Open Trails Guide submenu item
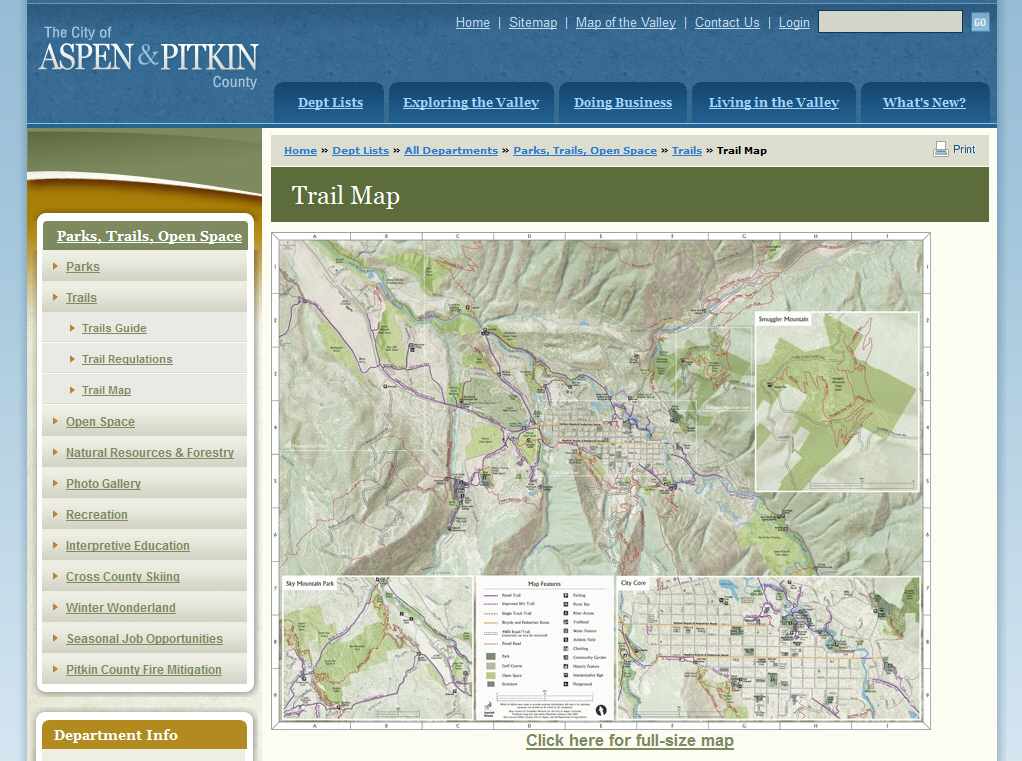The height and width of the screenshot is (761, 1022). (114, 328)
